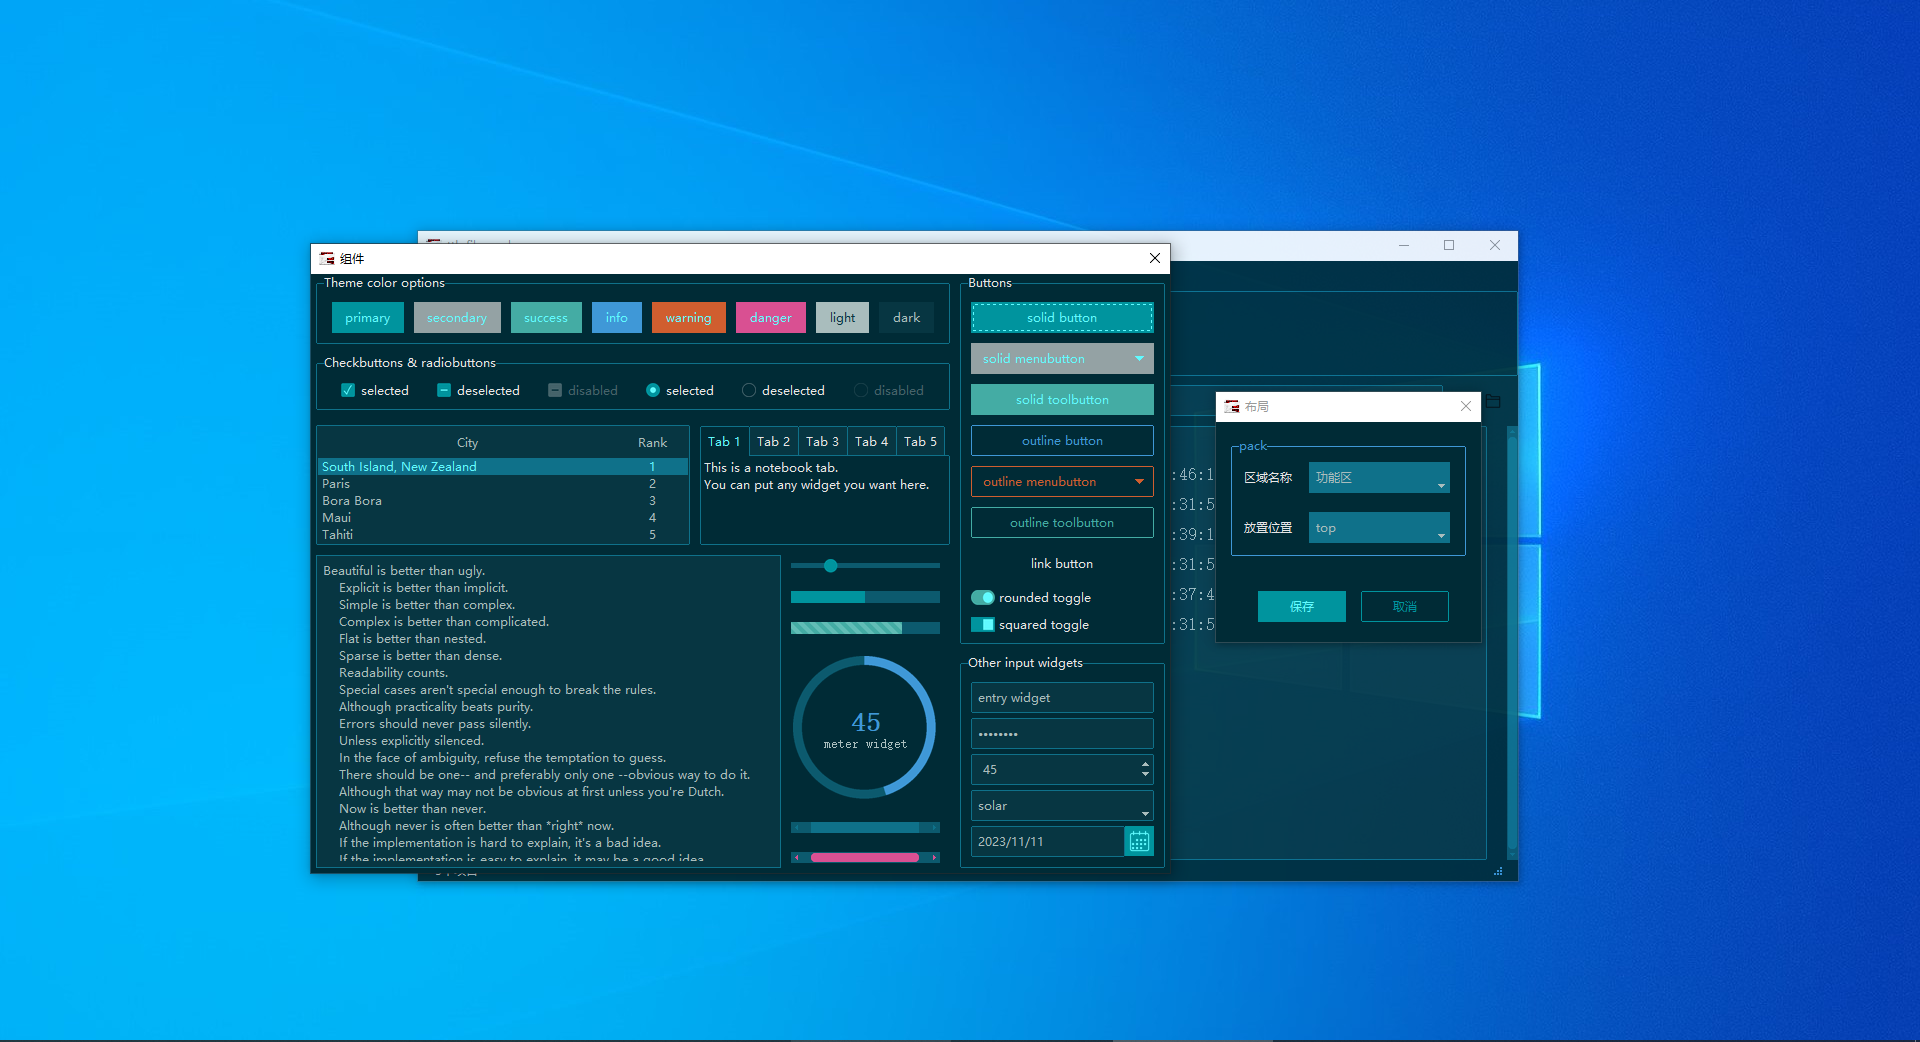
Task: Click the solid progress bar
Action: pos(865,597)
